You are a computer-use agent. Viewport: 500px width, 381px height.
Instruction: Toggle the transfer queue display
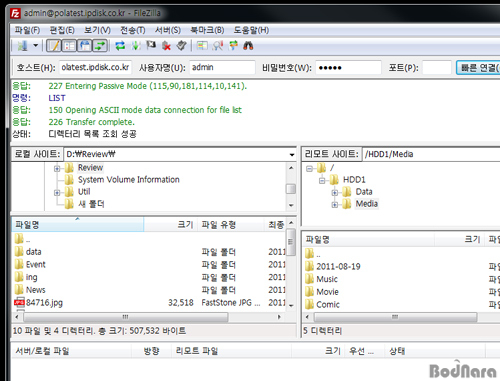(100, 45)
